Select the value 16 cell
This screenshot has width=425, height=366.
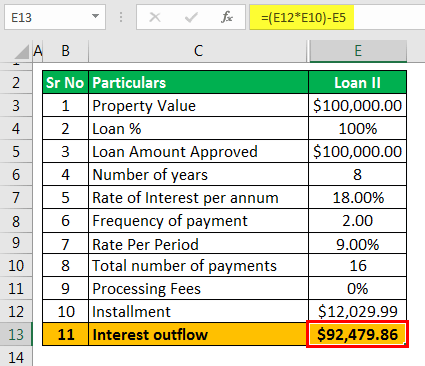[357, 265]
